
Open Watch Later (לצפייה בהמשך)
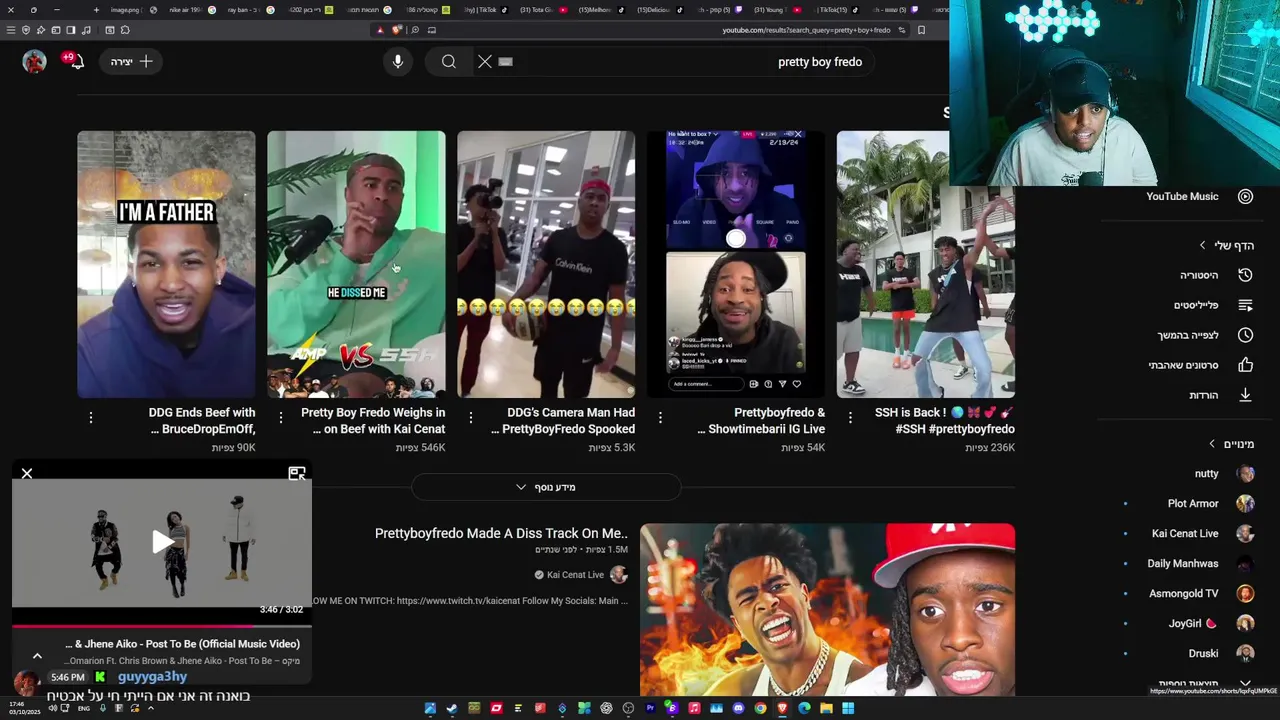[x=1204, y=335]
